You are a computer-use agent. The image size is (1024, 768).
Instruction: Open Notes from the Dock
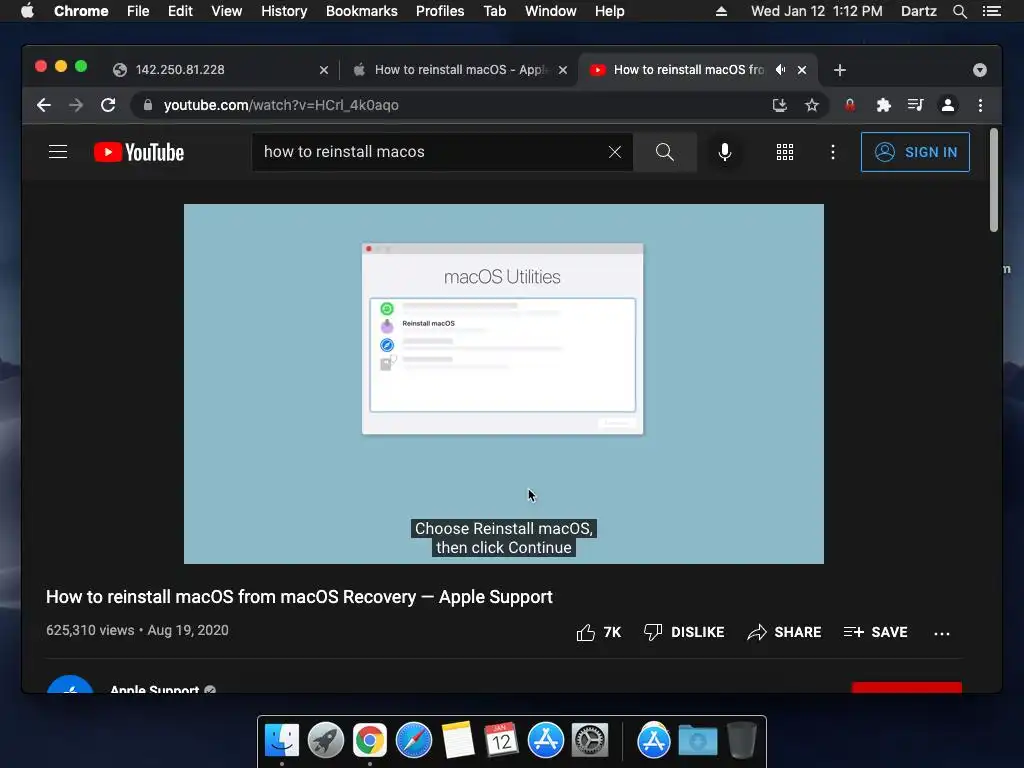pos(458,740)
